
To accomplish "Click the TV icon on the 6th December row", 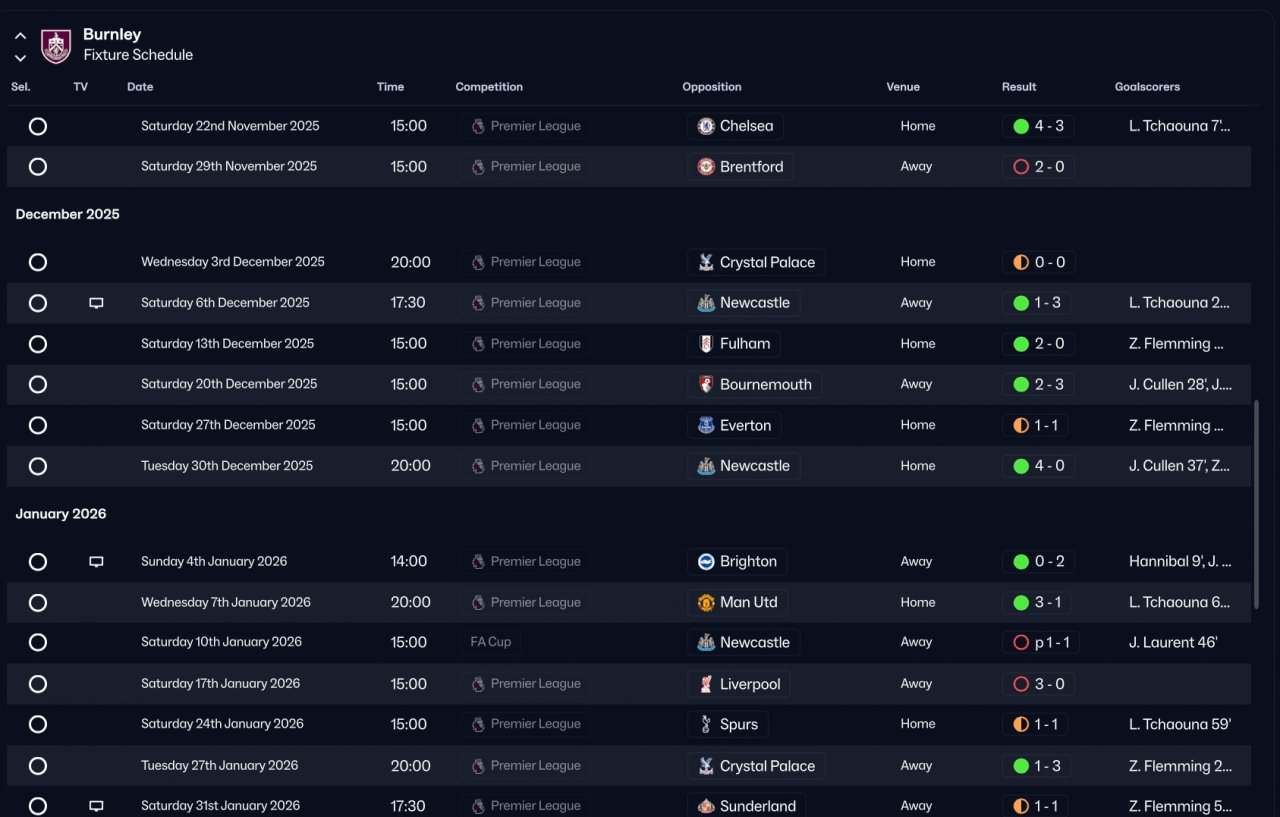I will point(96,303).
